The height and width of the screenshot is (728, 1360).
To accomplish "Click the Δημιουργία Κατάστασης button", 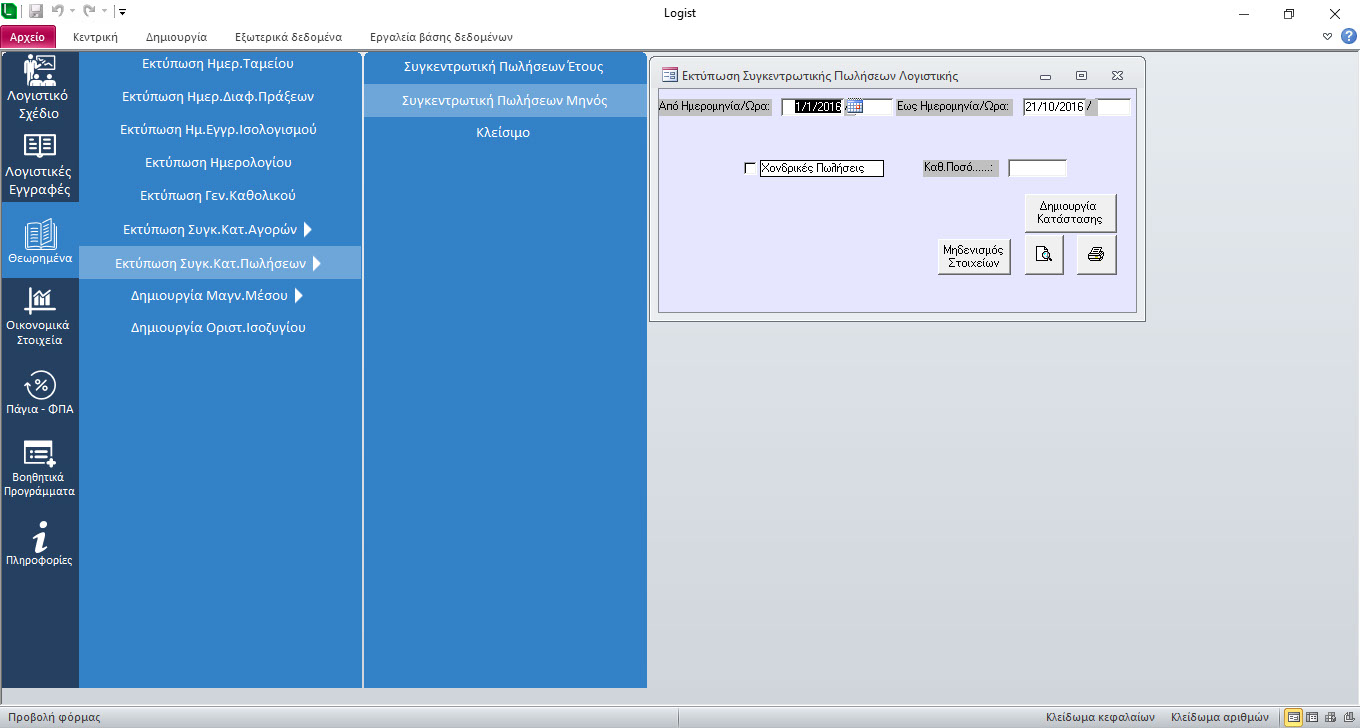I will click(x=1070, y=212).
